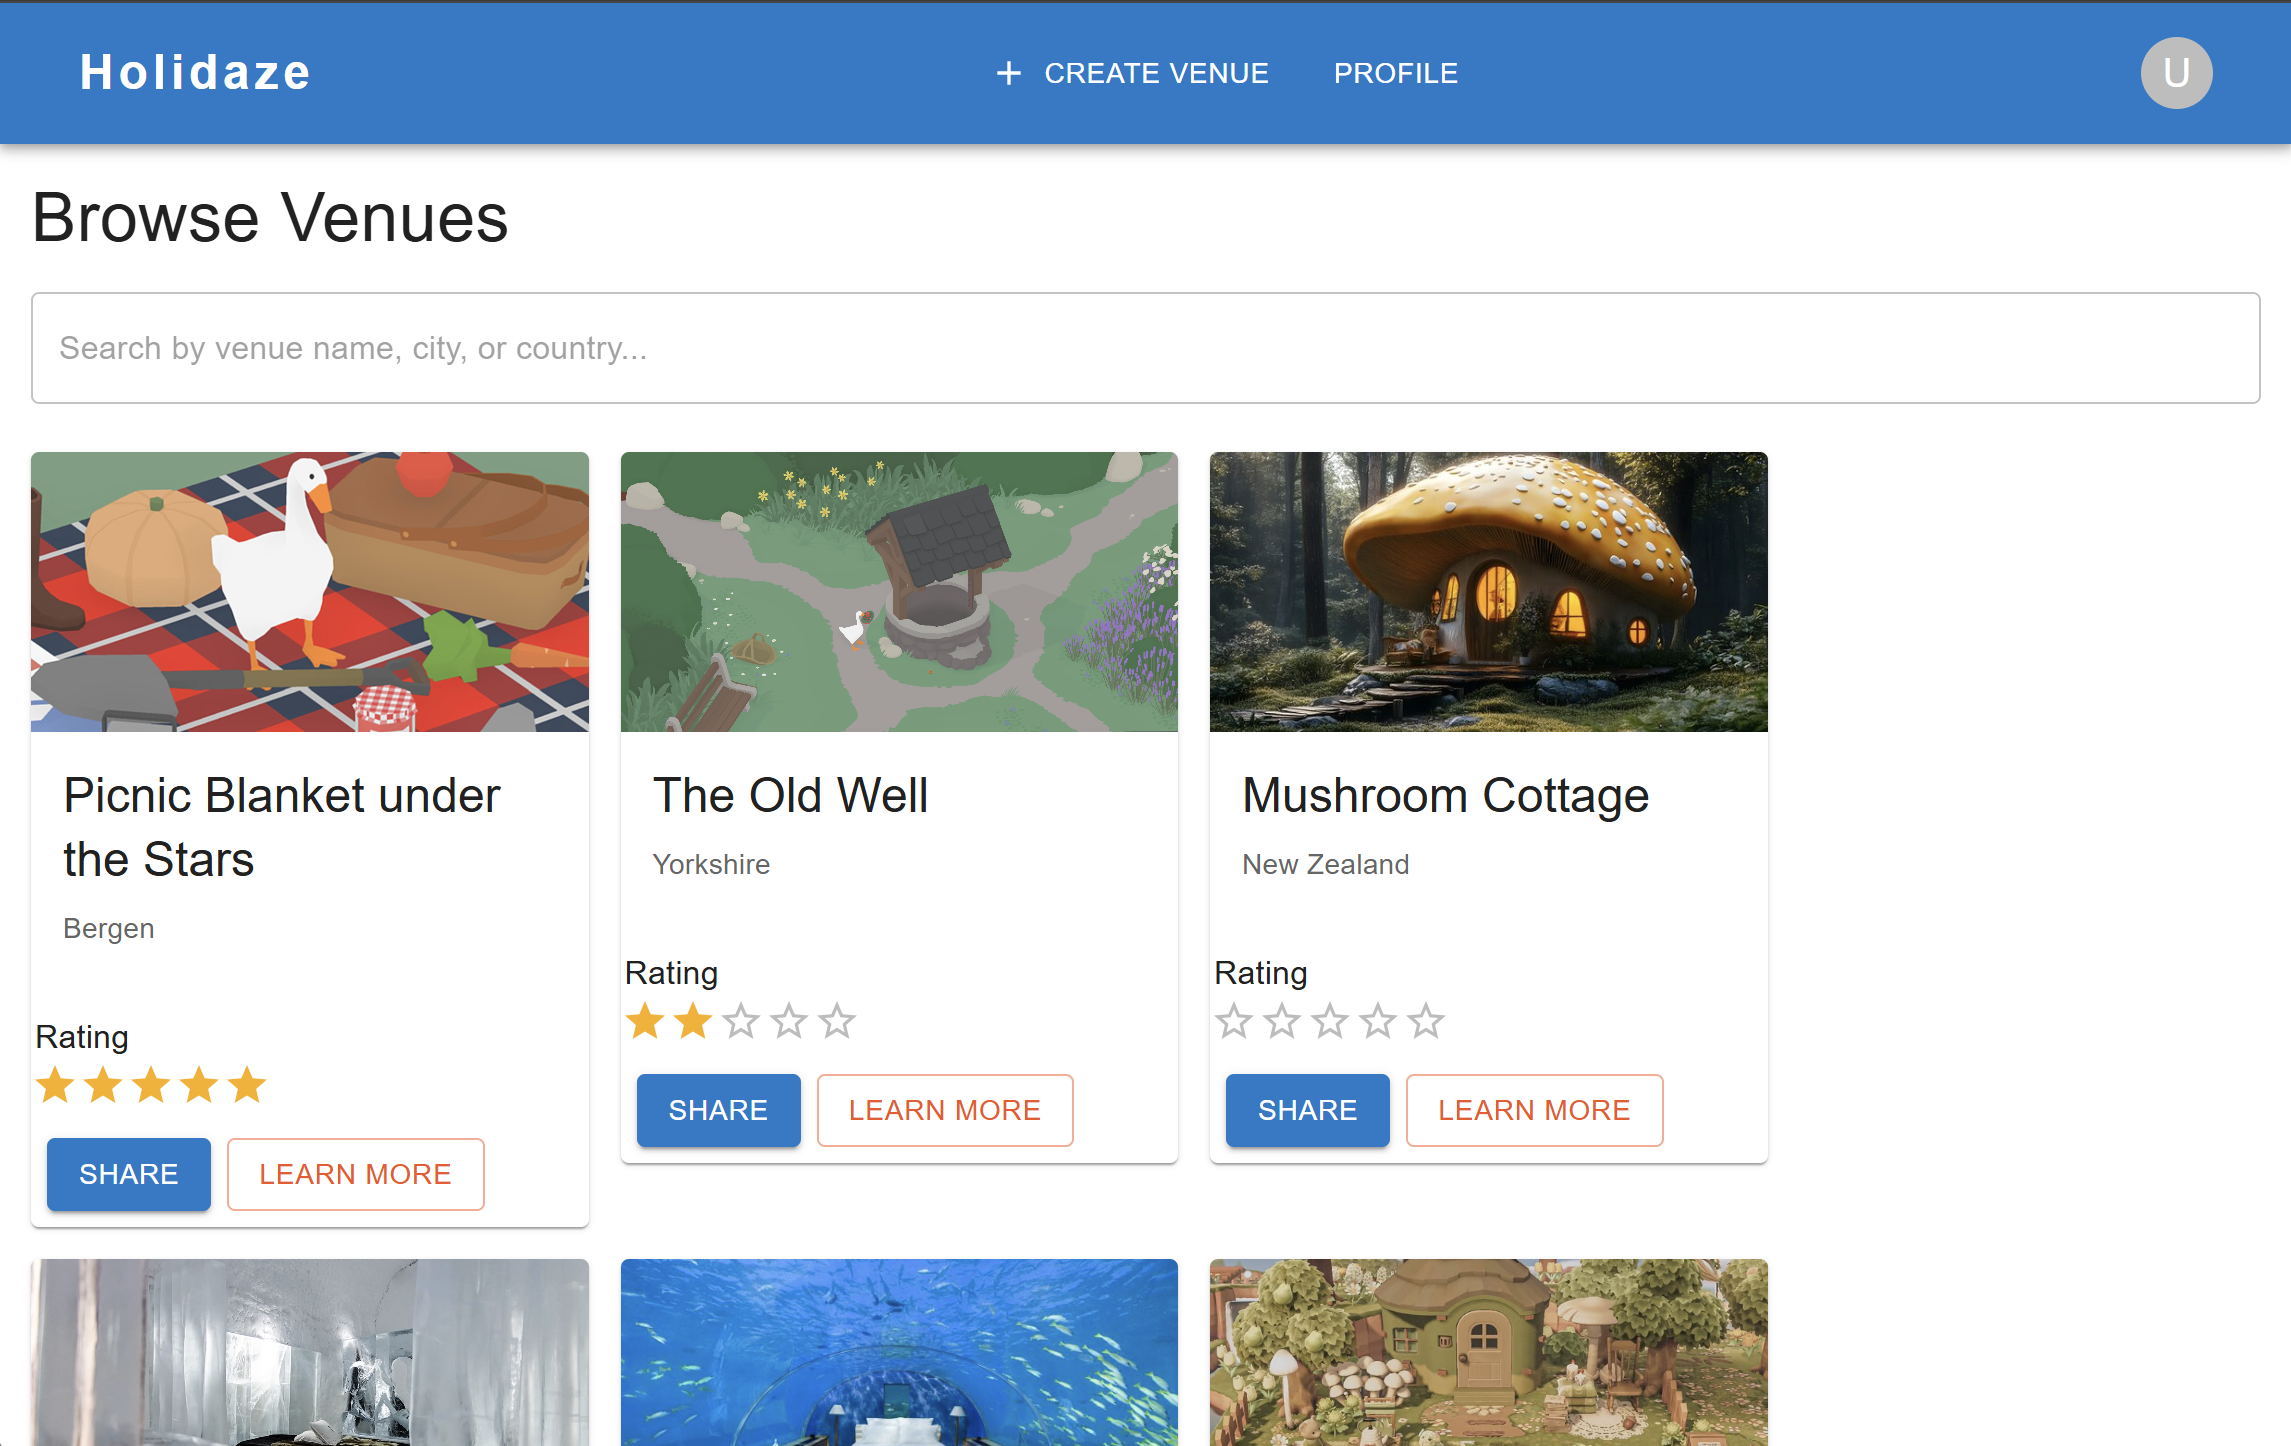Open the user avatar menu

(x=2176, y=73)
